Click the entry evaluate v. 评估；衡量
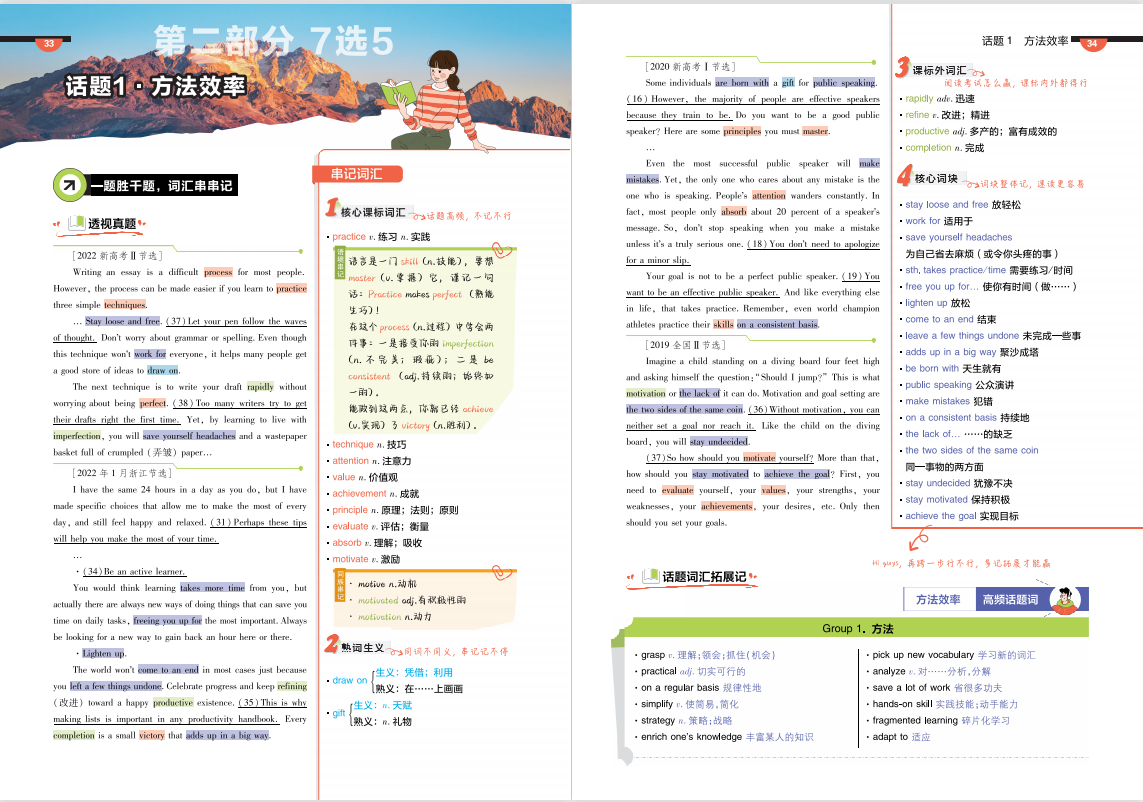This screenshot has width=1143, height=802. point(381,526)
